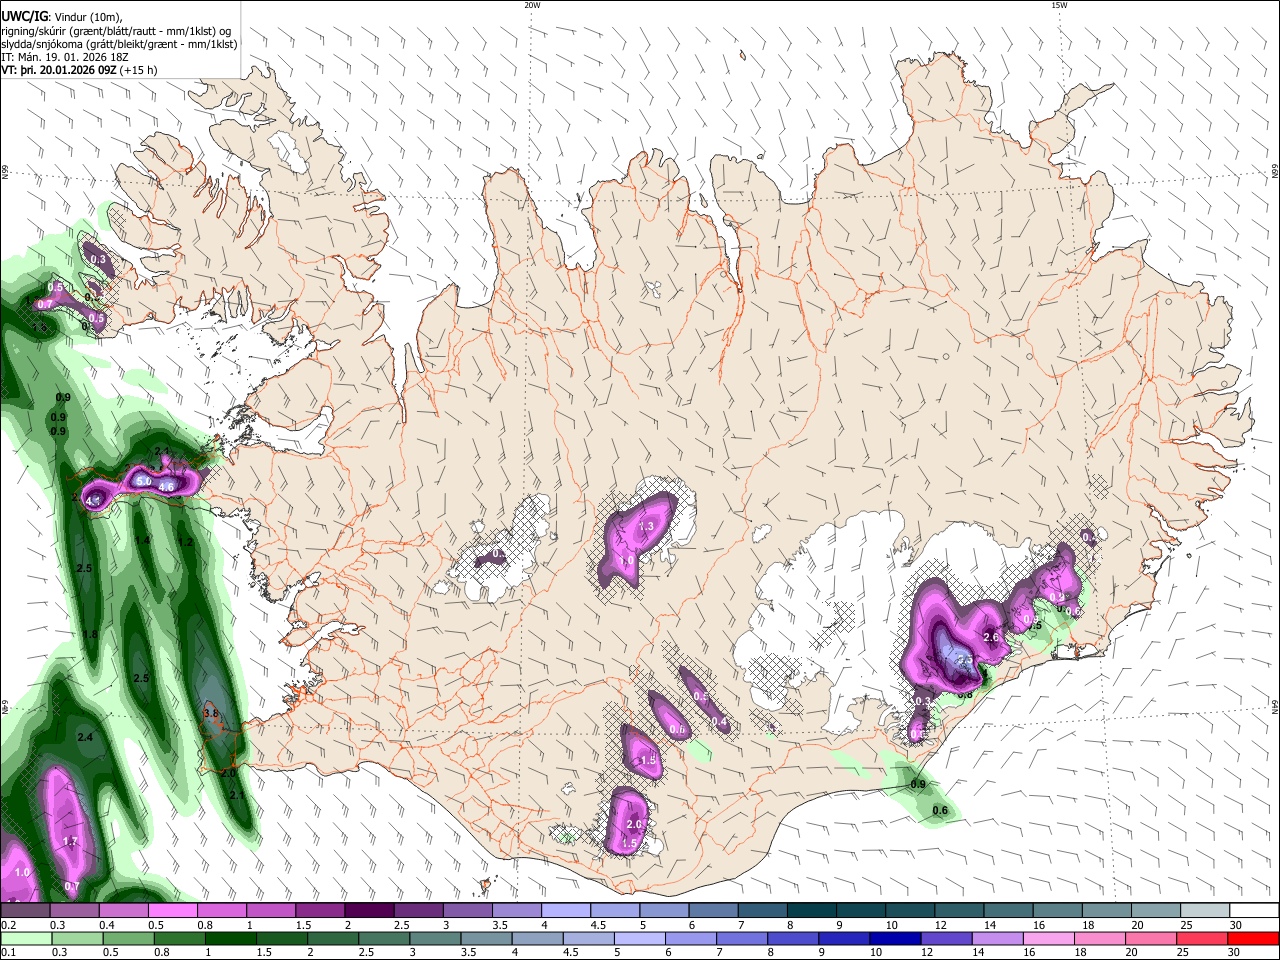Click the "20W" longitude label
Image resolution: width=1280 pixels, height=960 pixels.
tap(532, 5)
